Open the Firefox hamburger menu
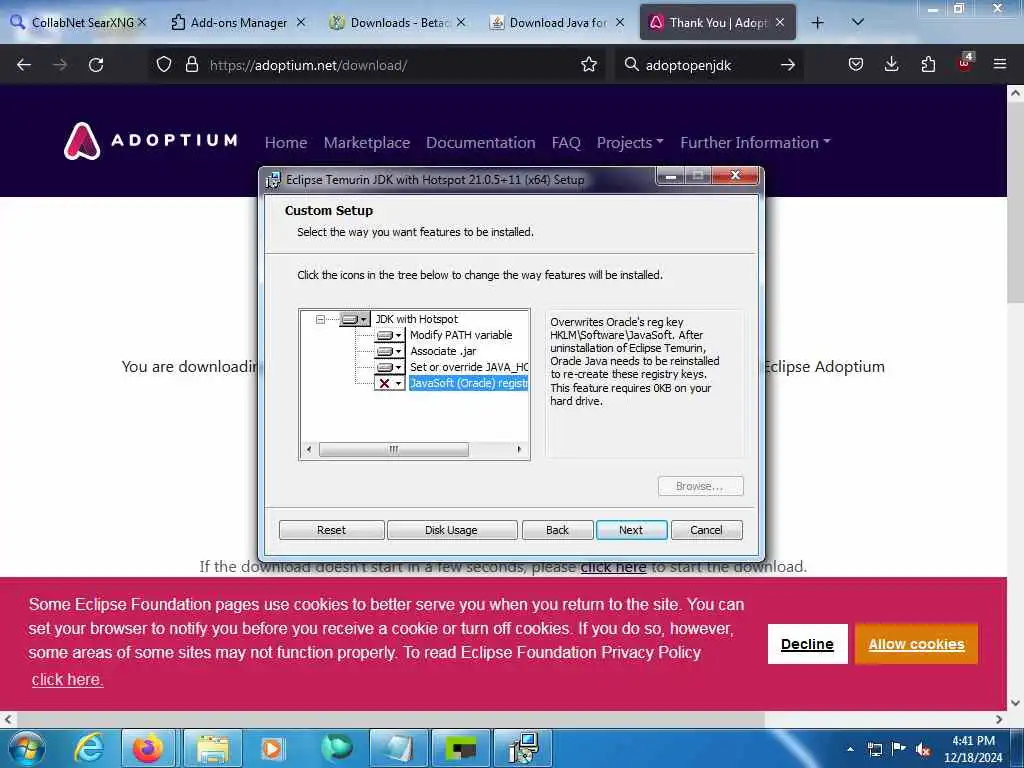This screenshot has width=1024, height=768. click(x=1000, y=64)
